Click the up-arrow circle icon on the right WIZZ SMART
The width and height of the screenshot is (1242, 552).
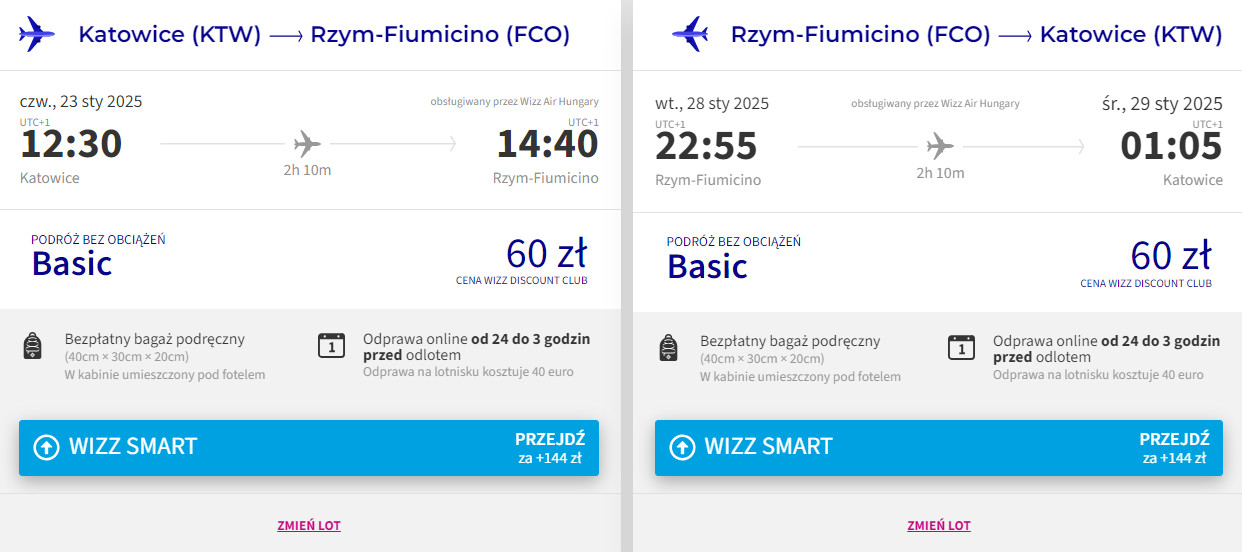coord(682,447)
